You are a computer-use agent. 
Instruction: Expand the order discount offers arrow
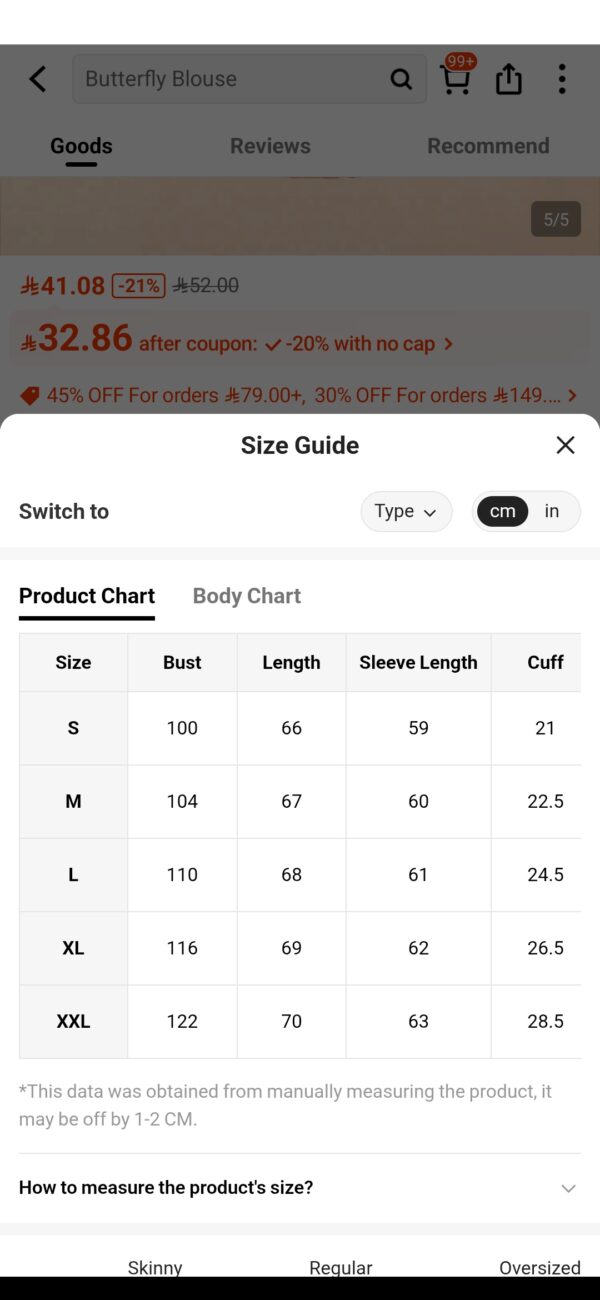coord(572,396)
